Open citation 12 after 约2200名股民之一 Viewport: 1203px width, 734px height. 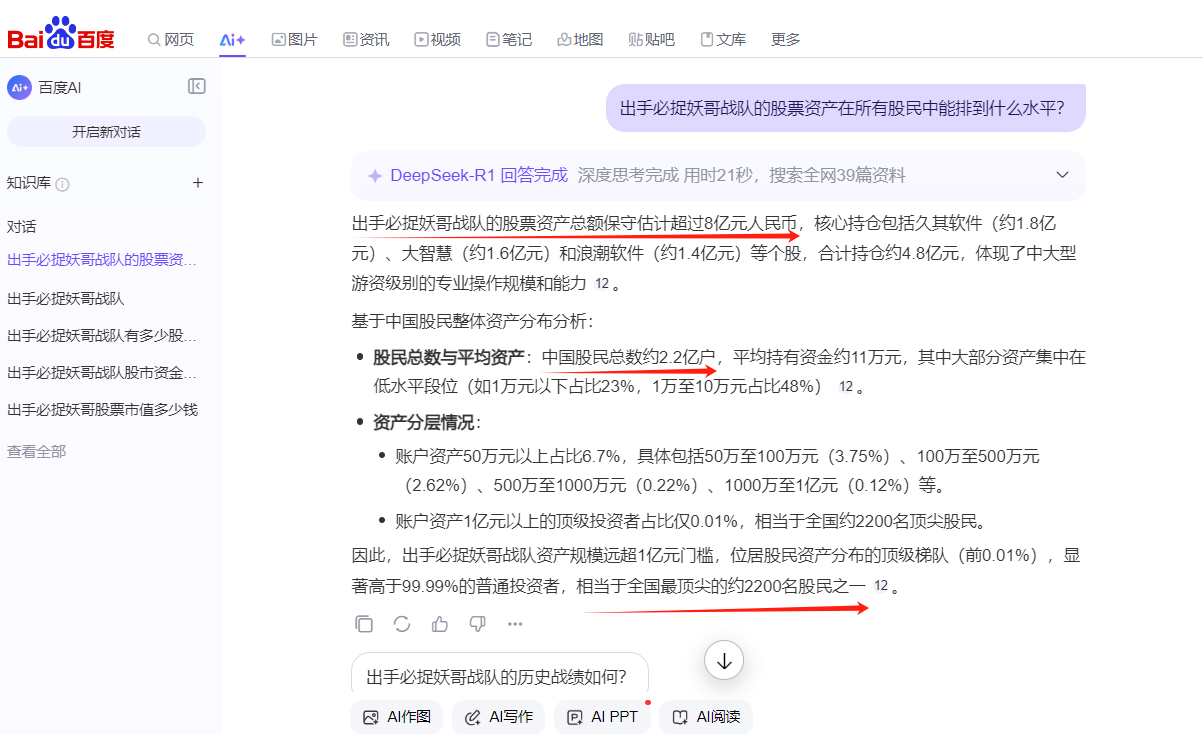[x=880, y=586]
